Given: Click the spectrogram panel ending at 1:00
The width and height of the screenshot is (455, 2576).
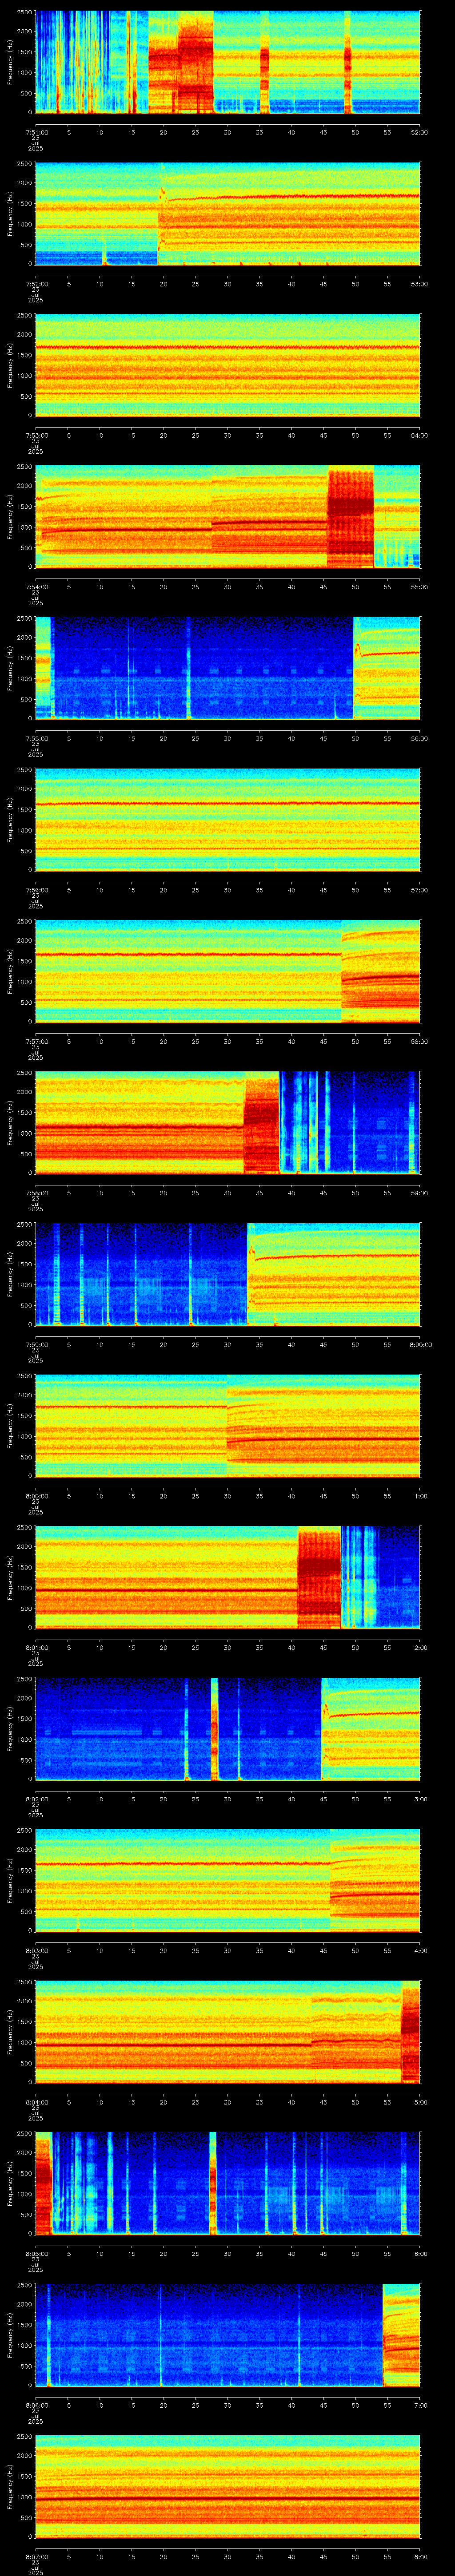Looking at the screenshot, I should coord(228,1426).
